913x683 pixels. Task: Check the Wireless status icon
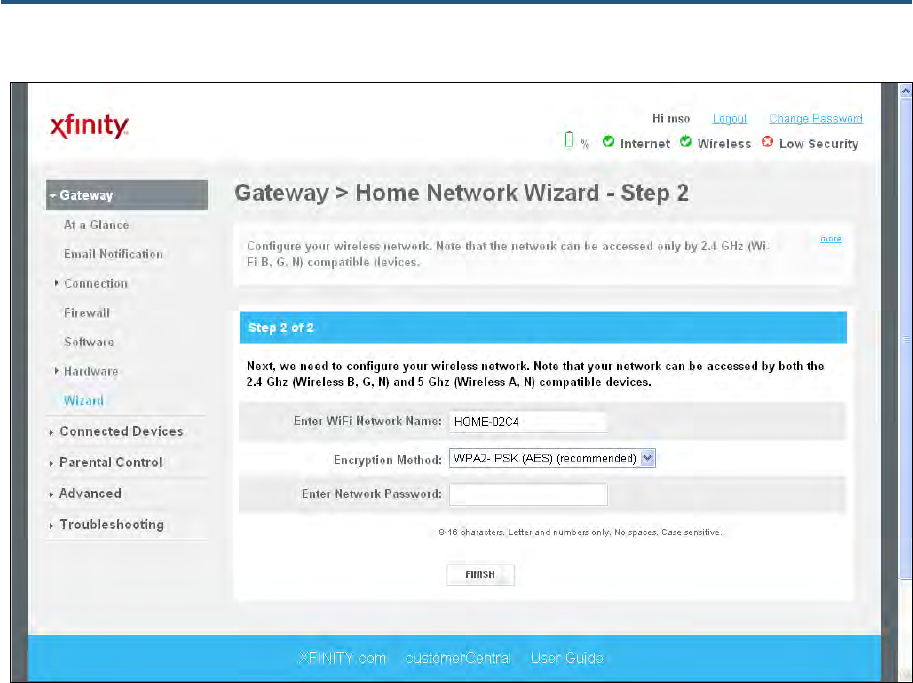[x=686, y=141]
